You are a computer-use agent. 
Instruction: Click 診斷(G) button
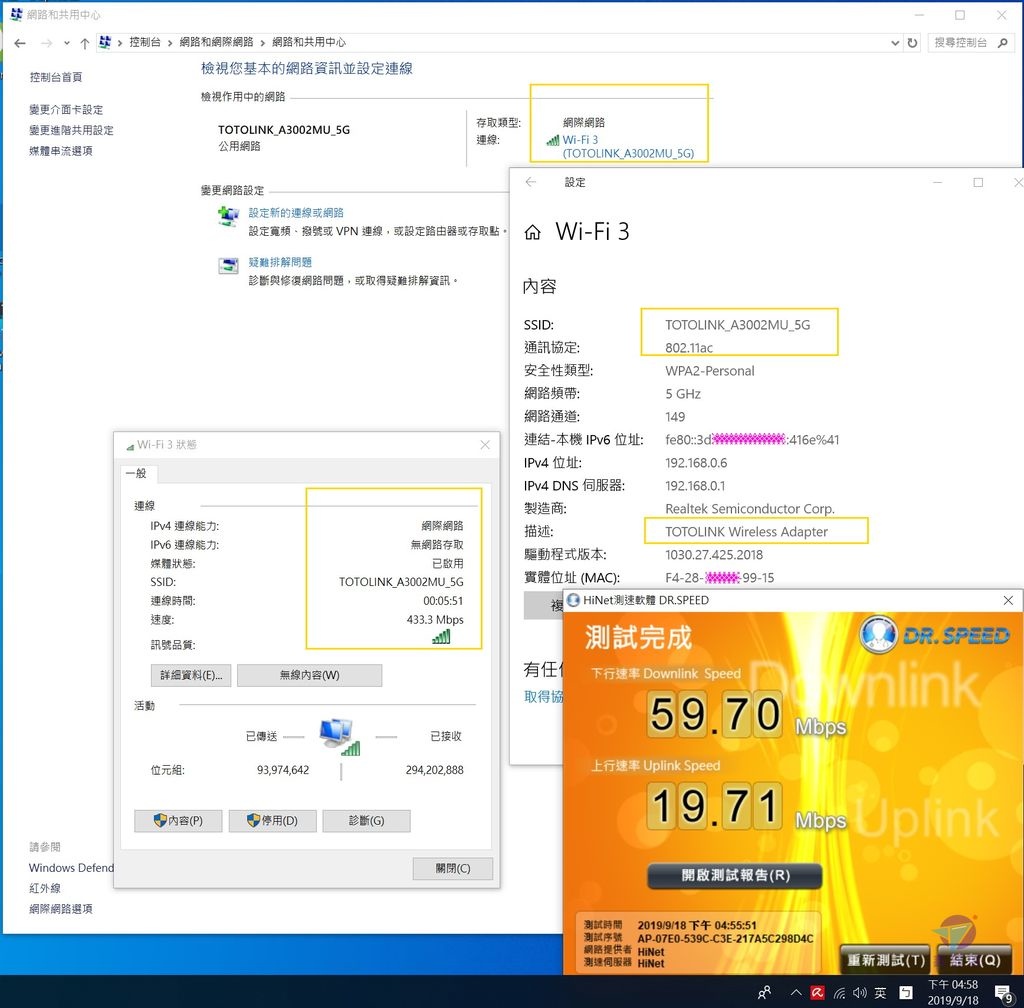tap(366, 821)
